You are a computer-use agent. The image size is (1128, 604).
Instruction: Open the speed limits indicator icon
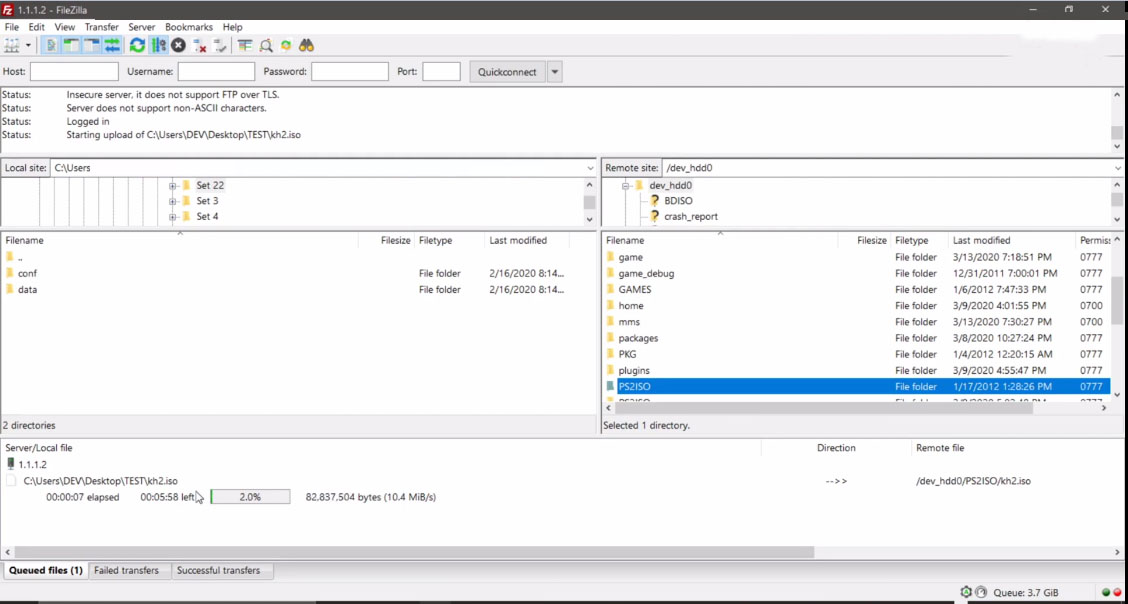(x=981, y=592)
